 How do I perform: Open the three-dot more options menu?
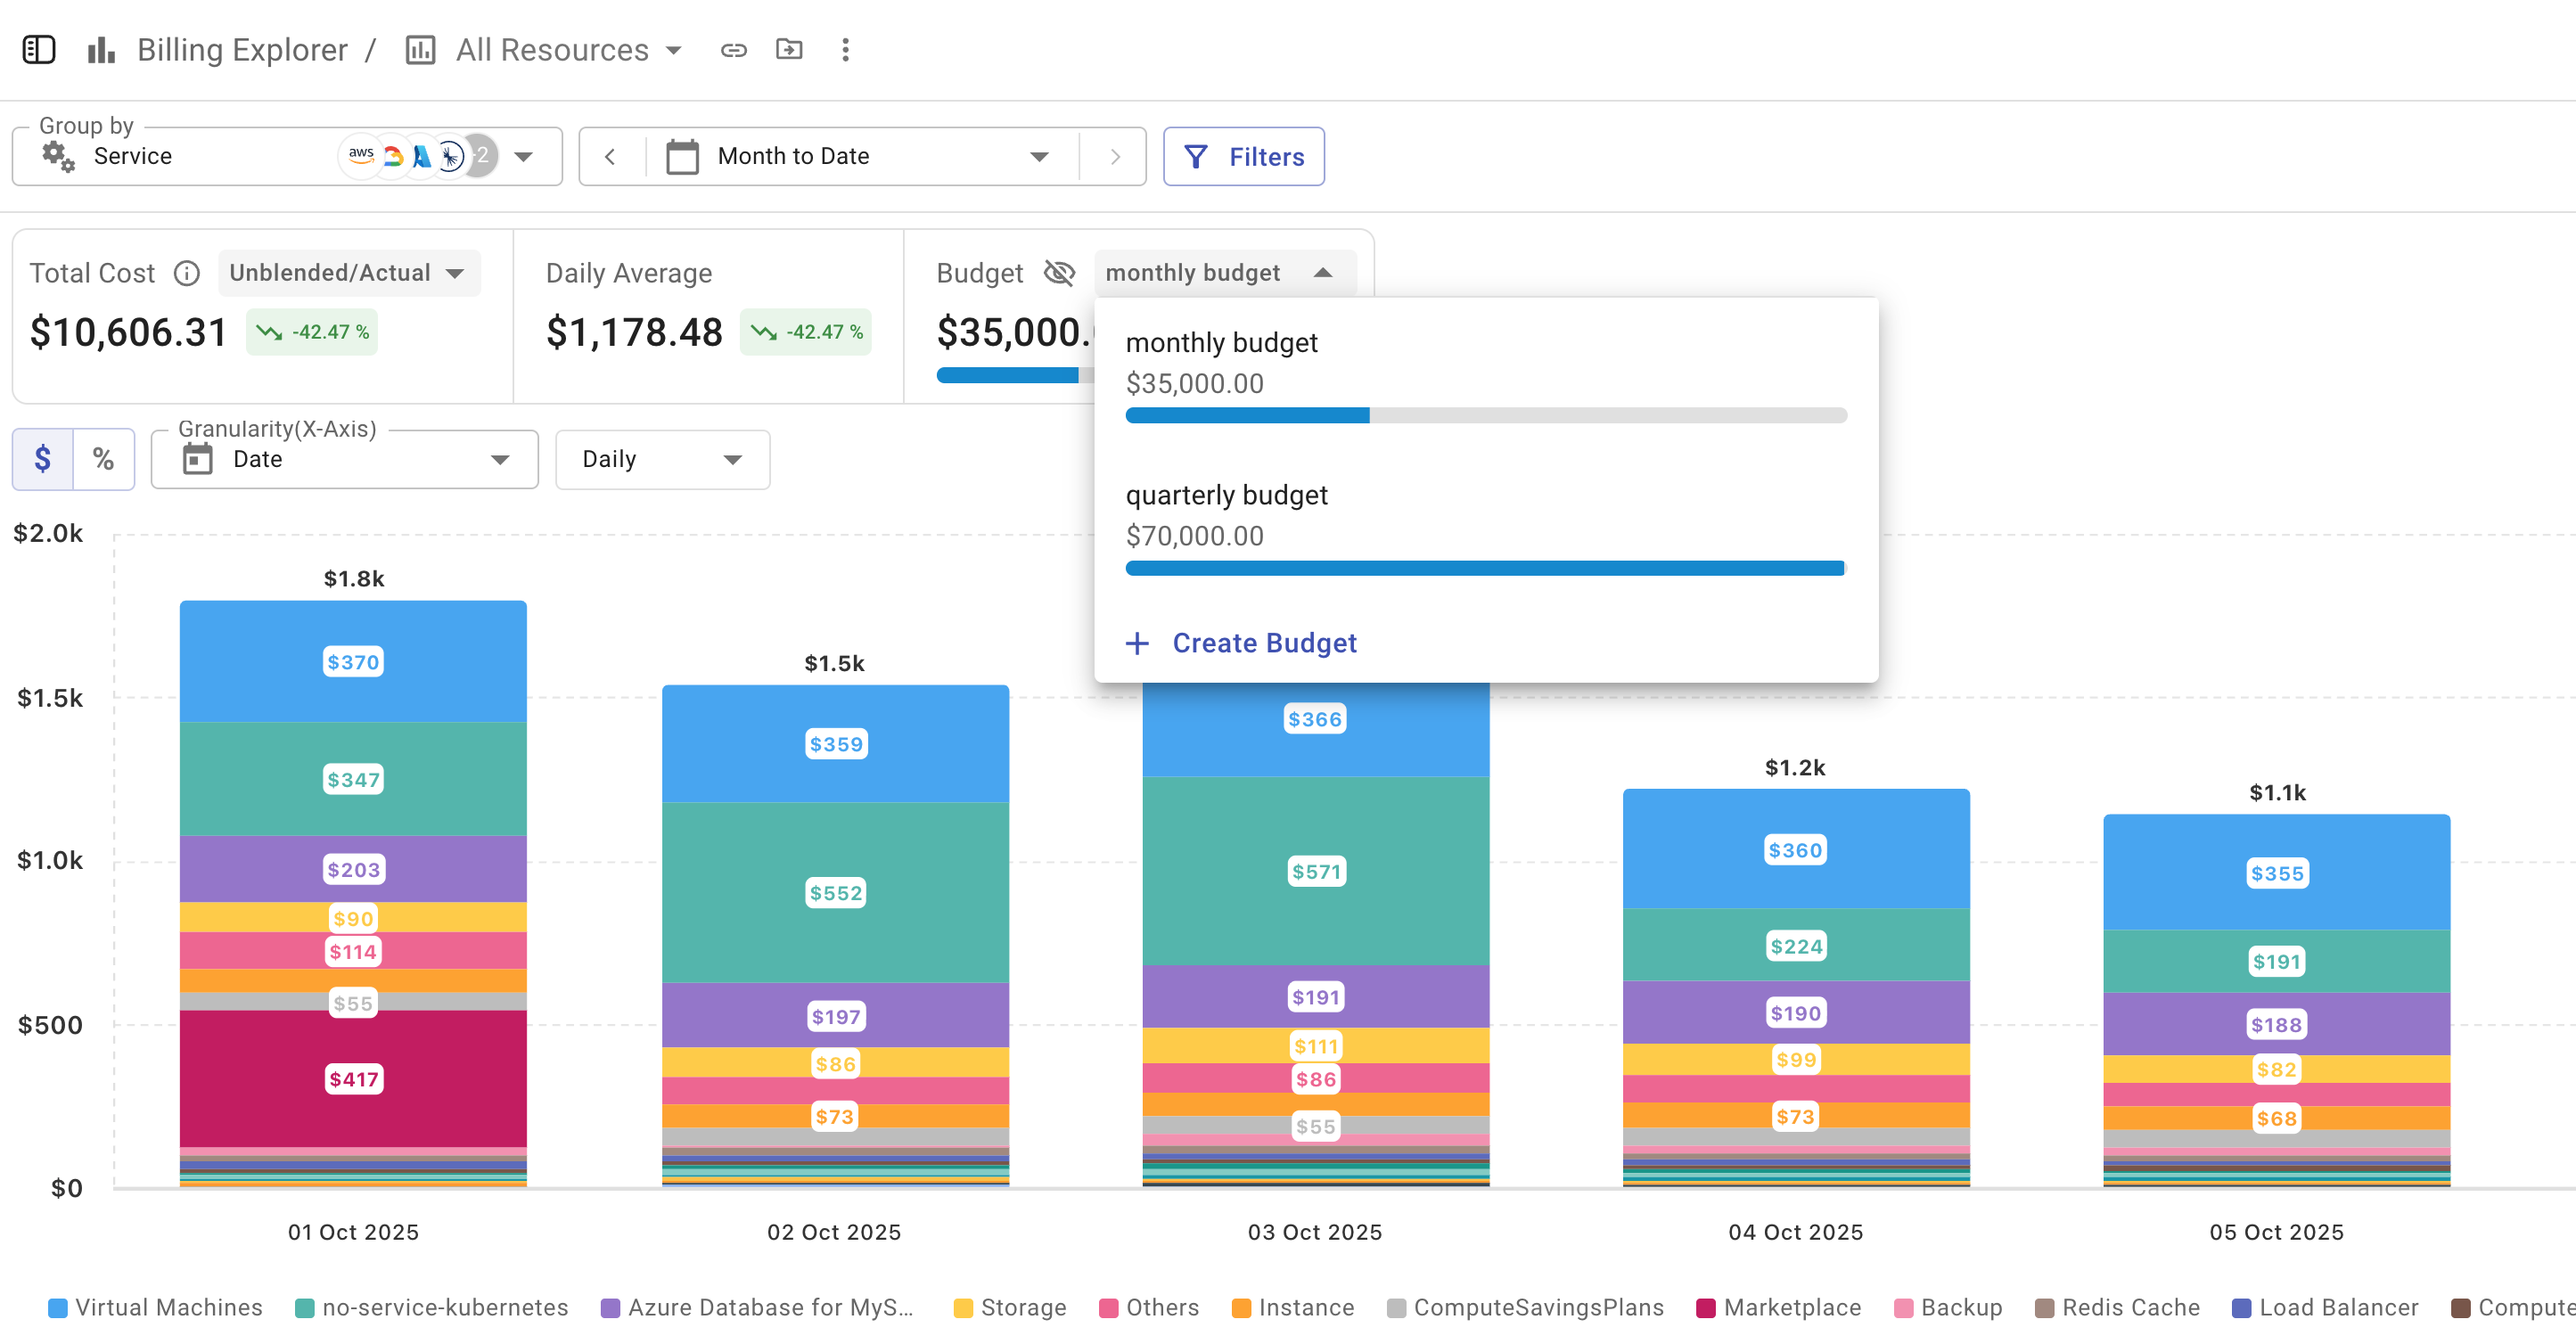coord(845,50)
